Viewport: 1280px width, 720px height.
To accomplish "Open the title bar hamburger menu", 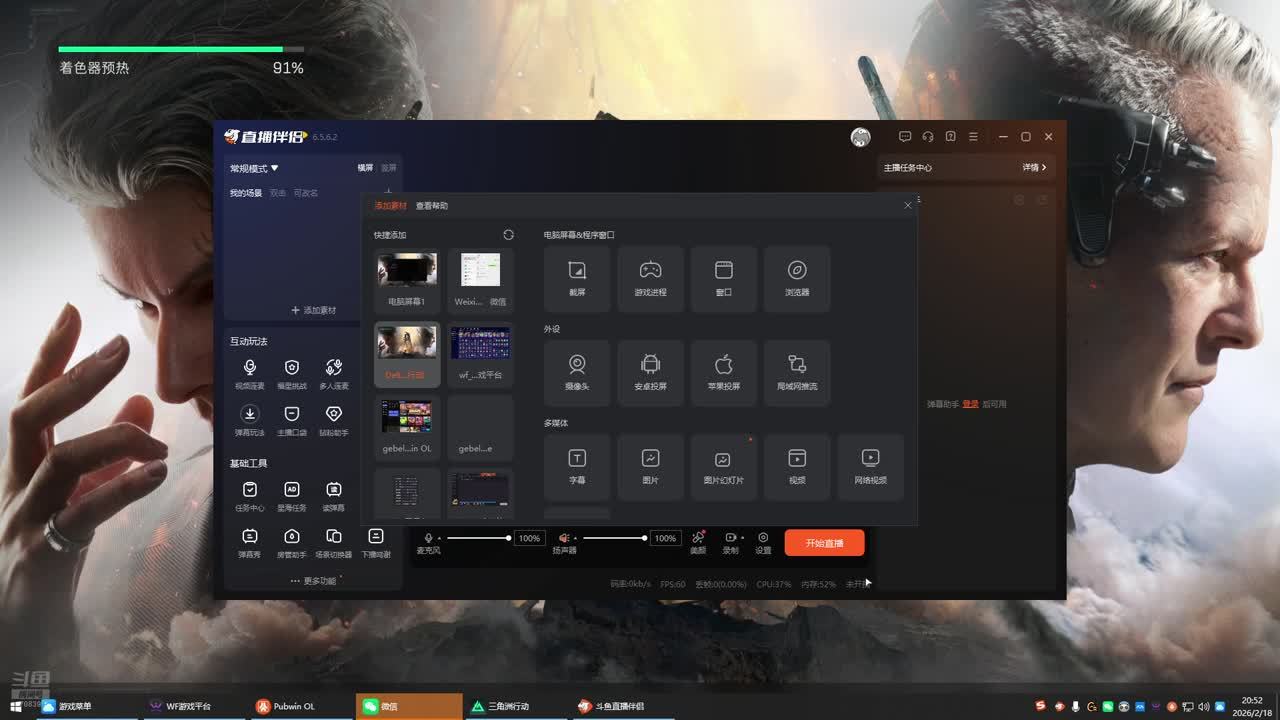I will point(973,137).
